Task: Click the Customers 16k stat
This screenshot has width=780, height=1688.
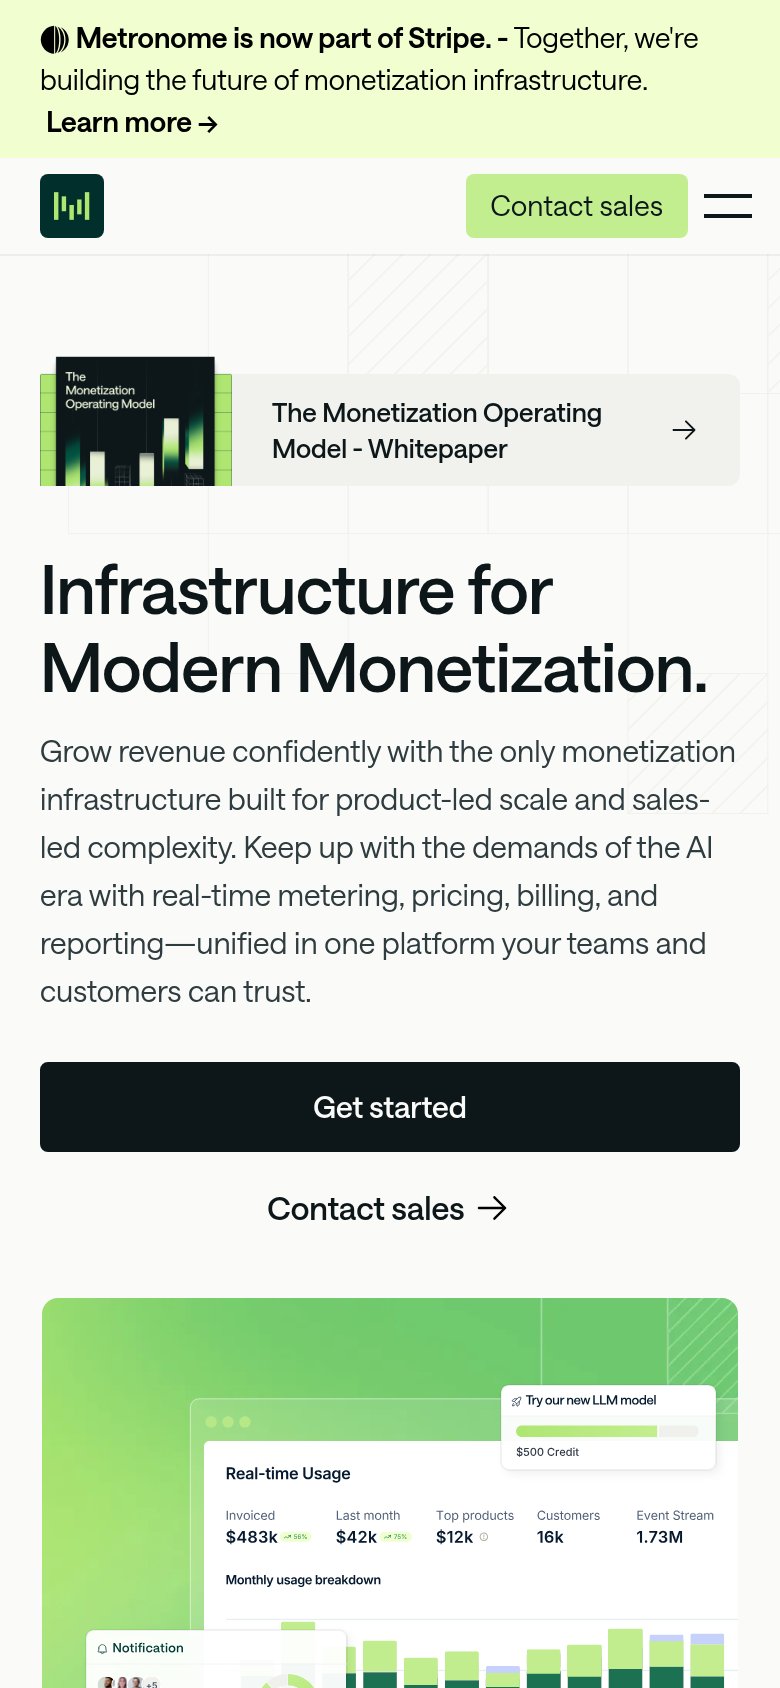Action: pyautogui.click(x=568, y=1527)
